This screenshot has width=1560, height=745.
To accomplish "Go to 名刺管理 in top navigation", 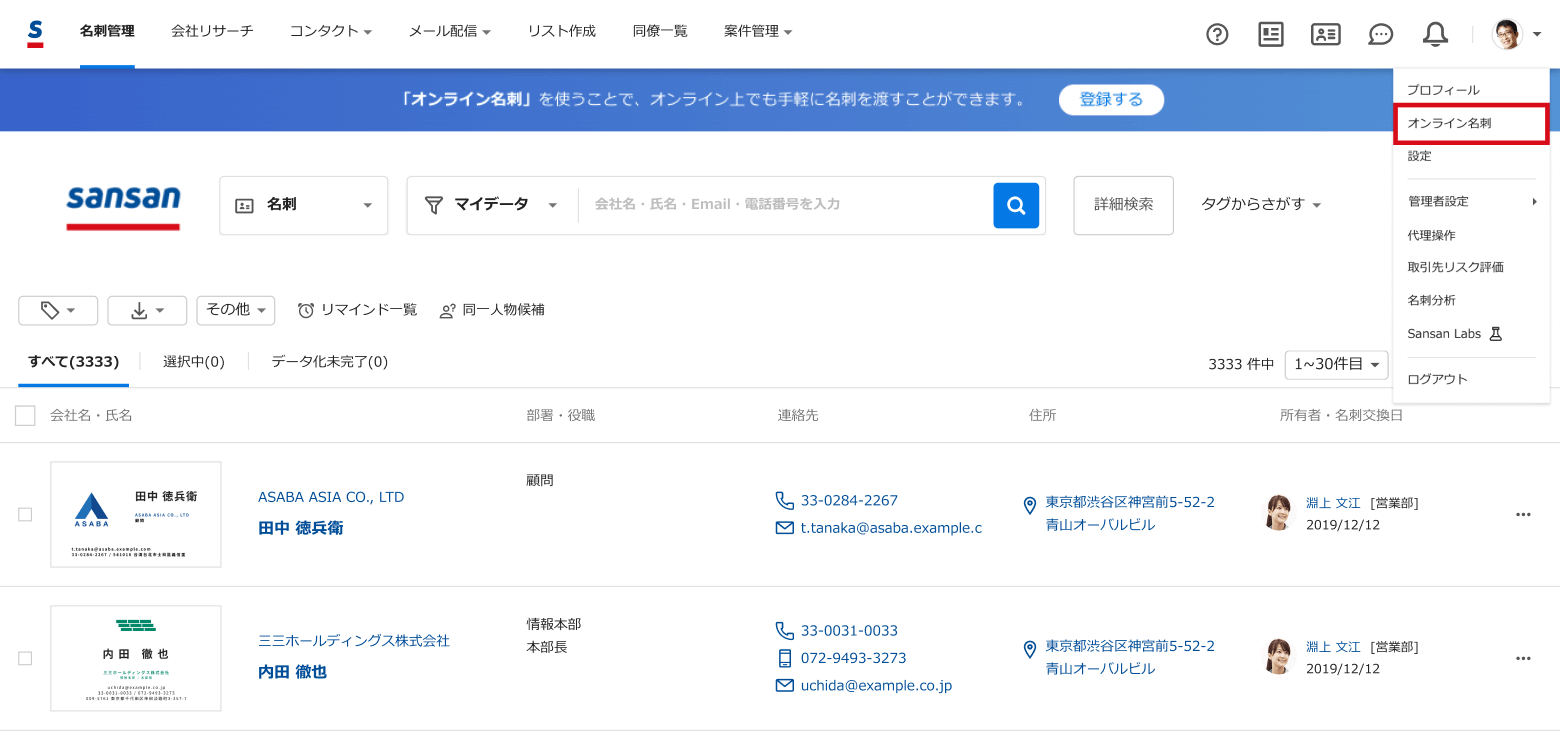I will click(x=107, y=32).
